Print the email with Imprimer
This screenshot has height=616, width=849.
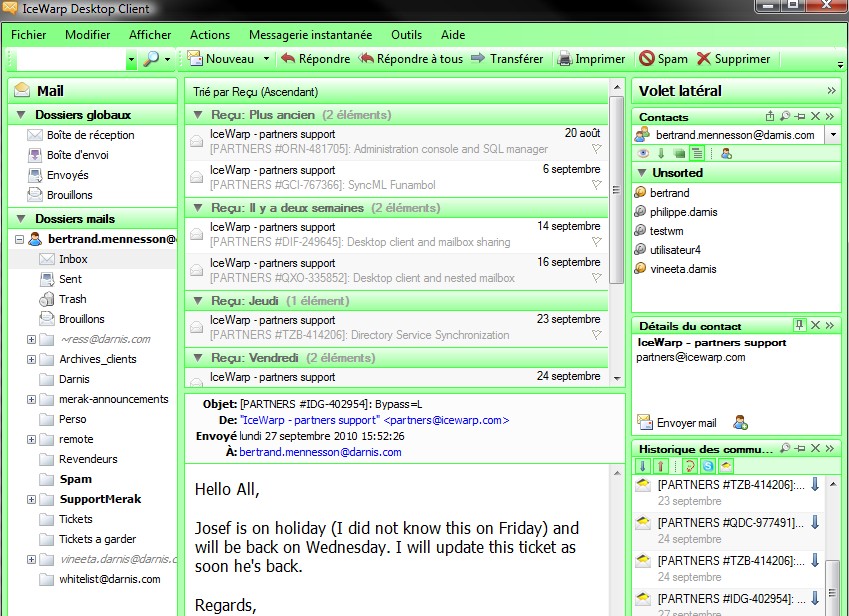click(565, 59)
